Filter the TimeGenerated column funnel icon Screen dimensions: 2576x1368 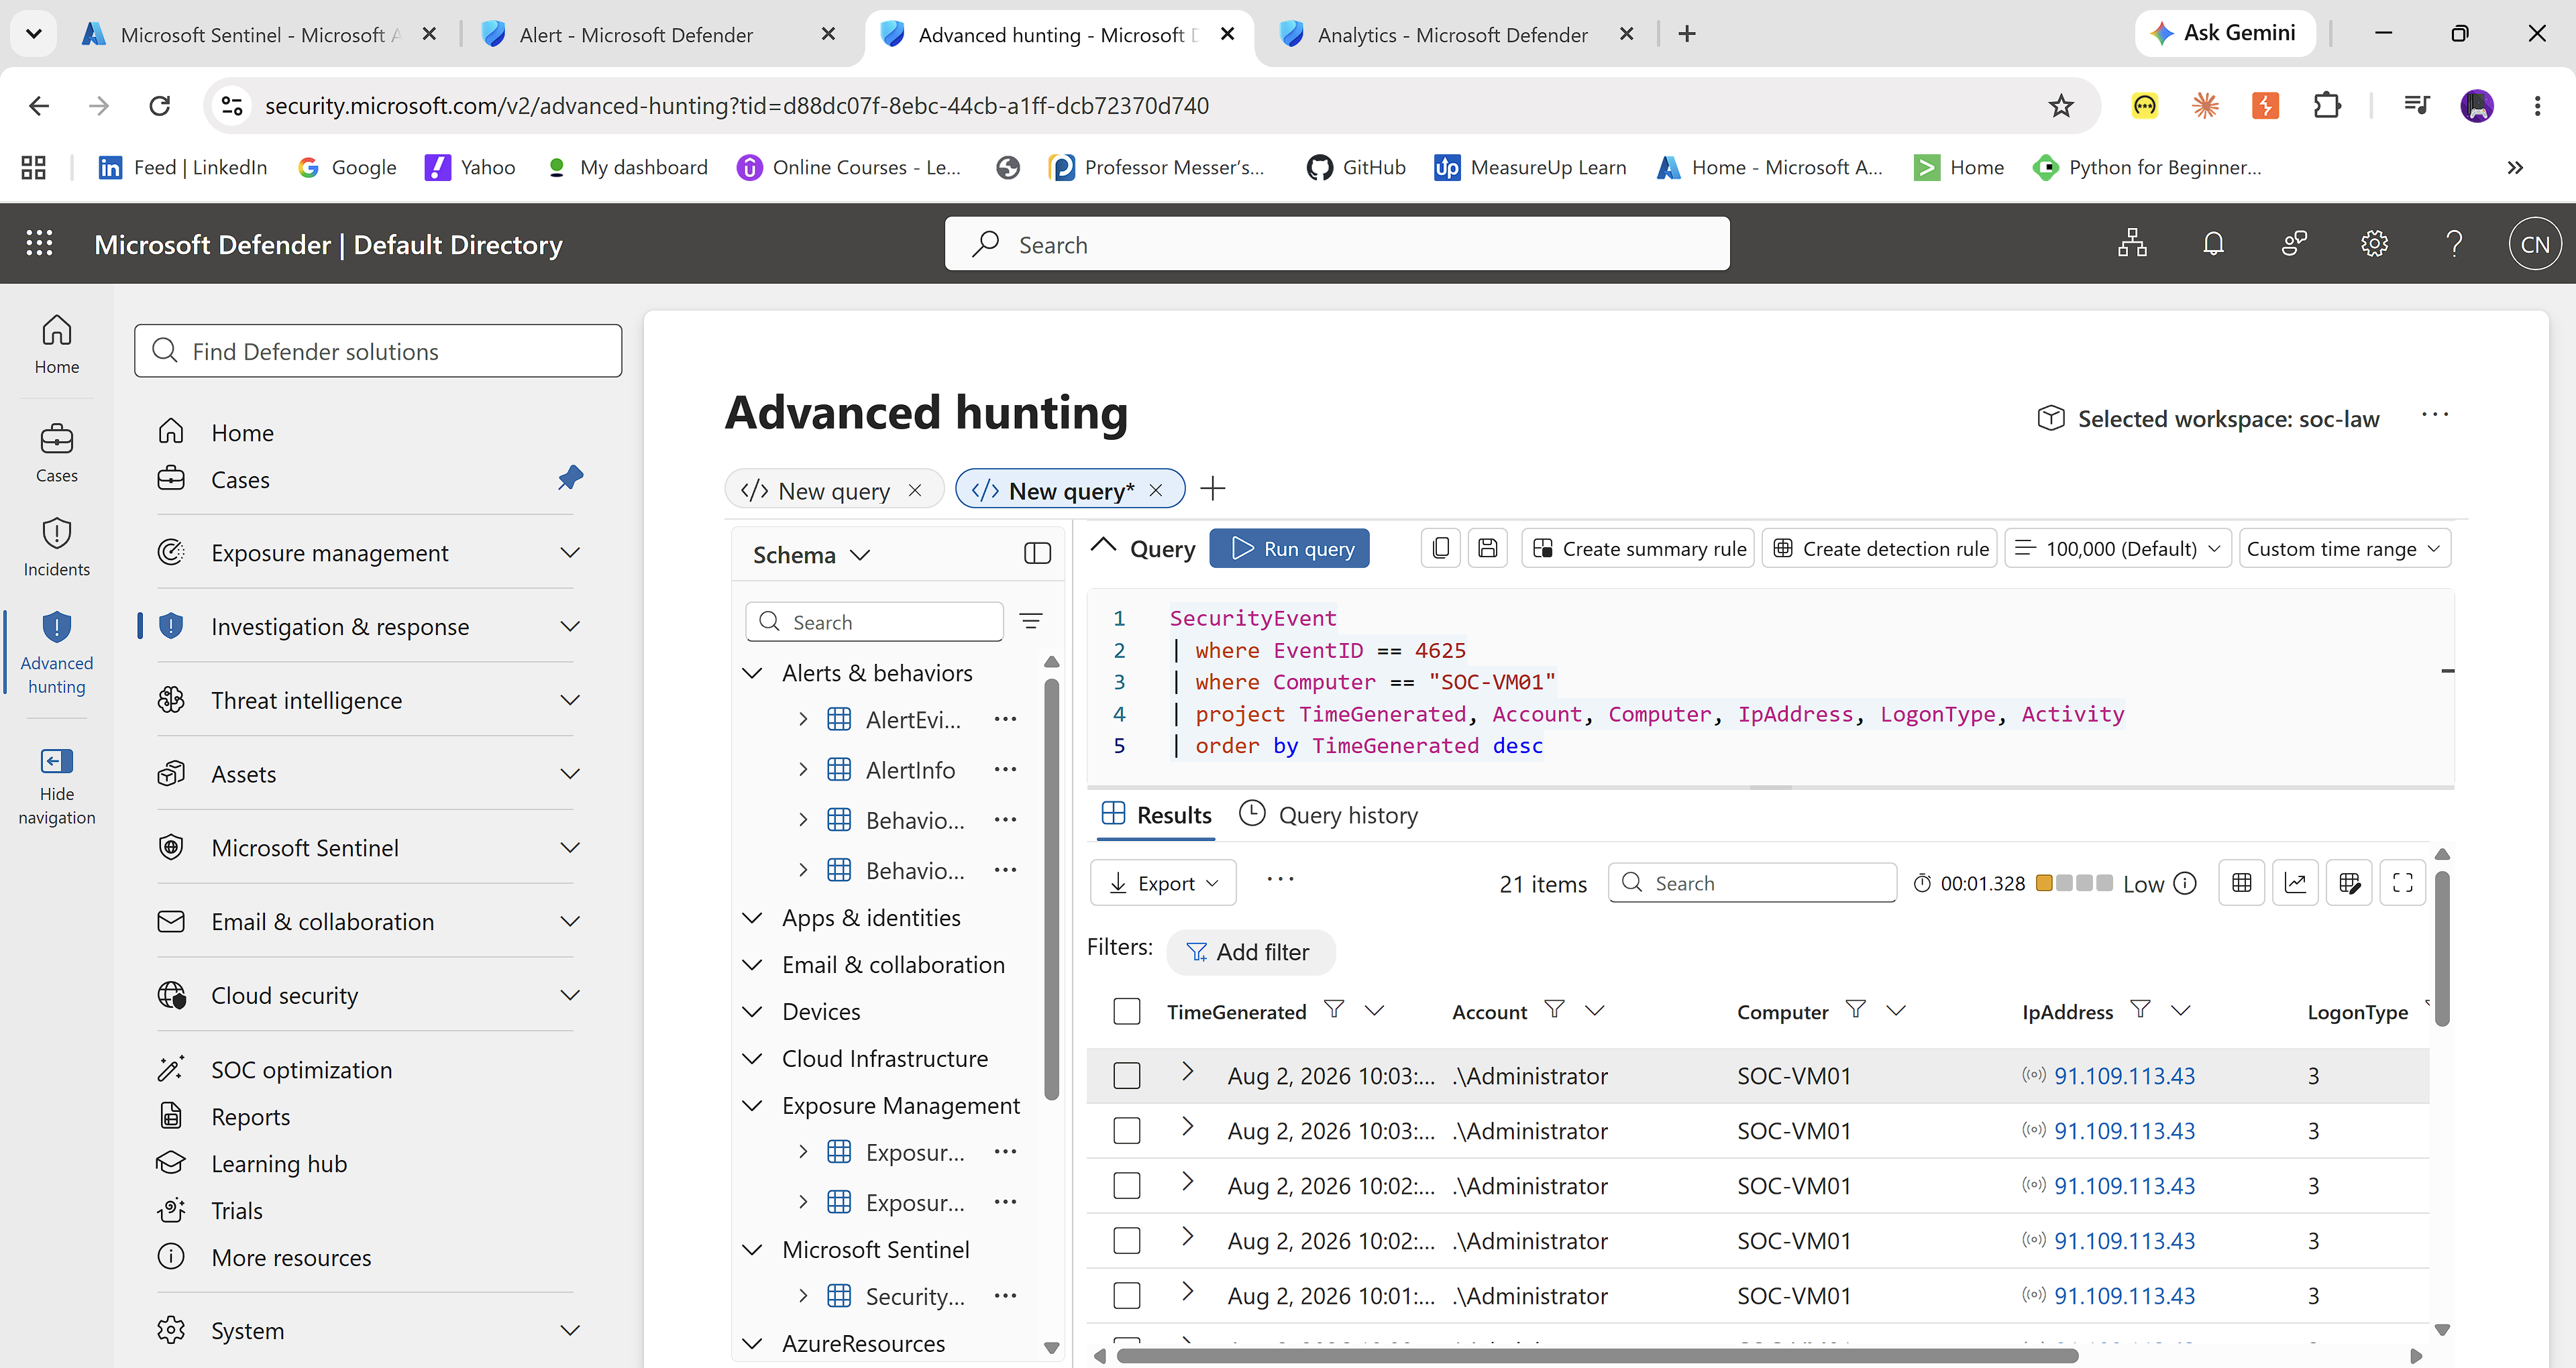(1334, 1009)
